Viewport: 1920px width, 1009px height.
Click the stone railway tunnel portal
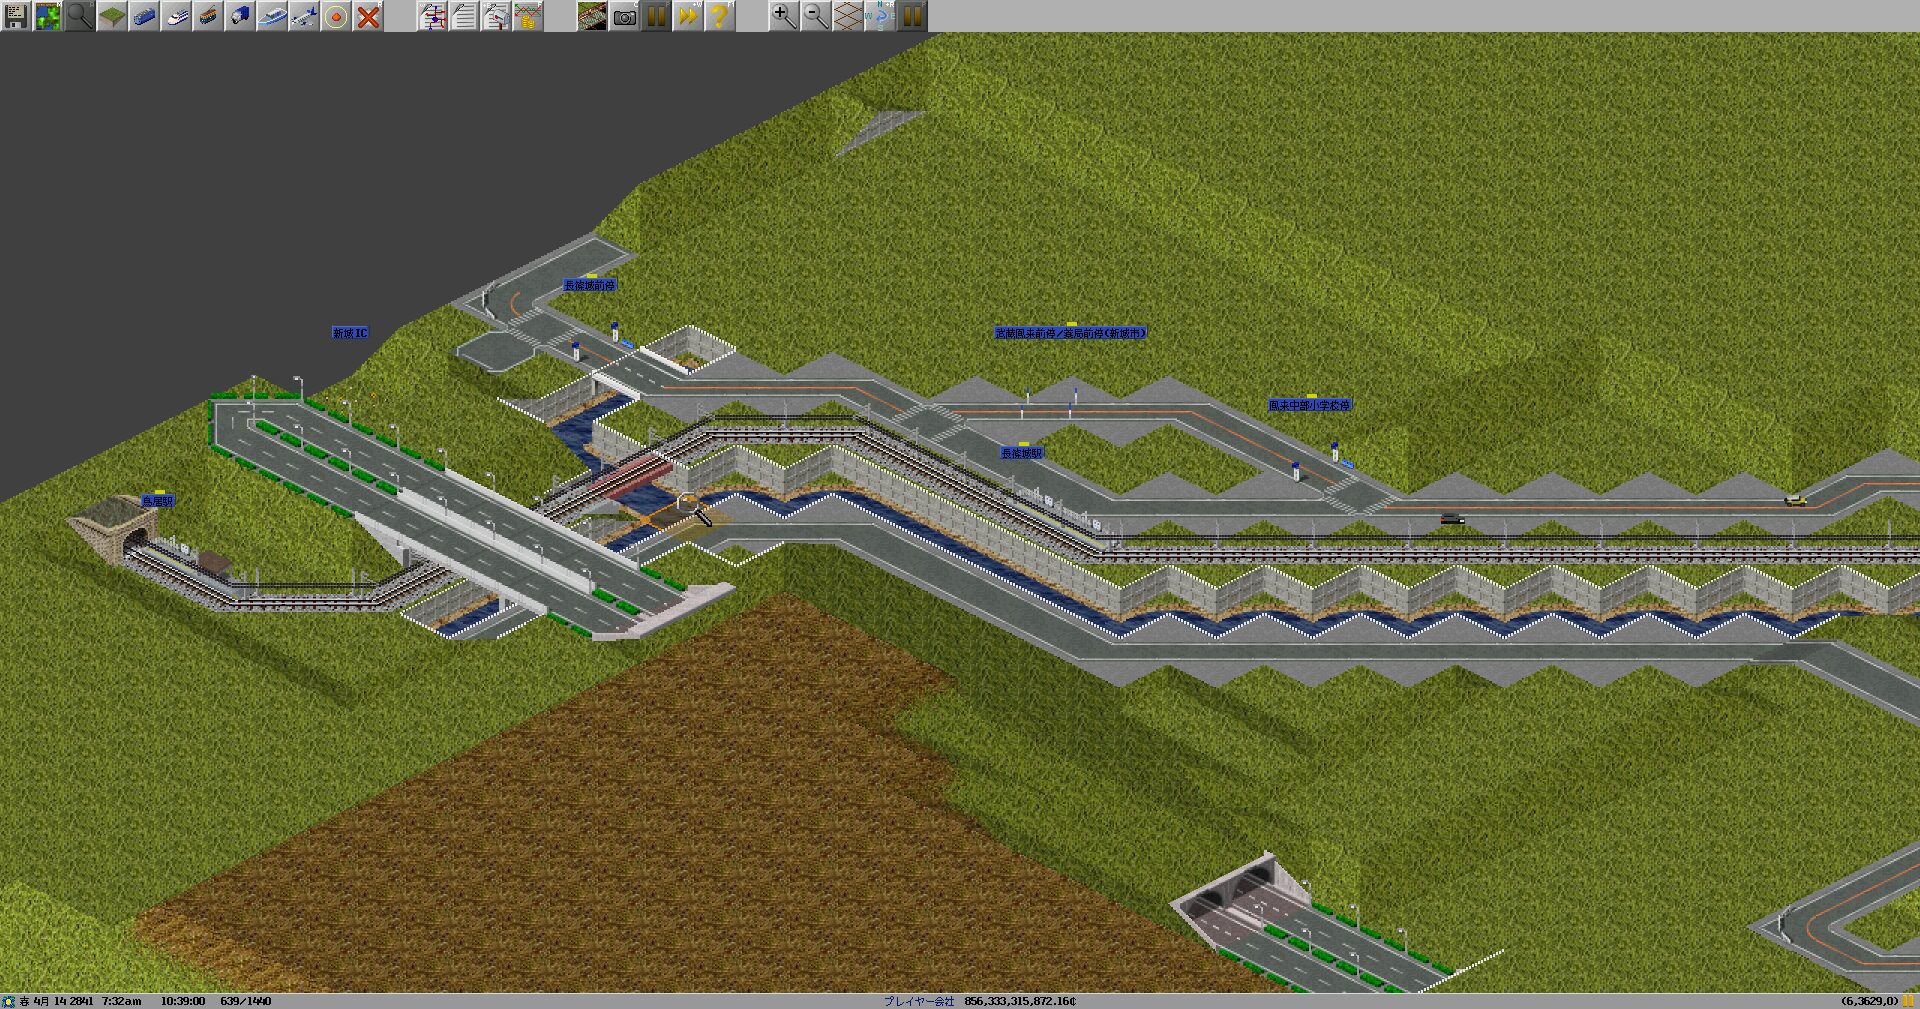(x=113, y=530)
